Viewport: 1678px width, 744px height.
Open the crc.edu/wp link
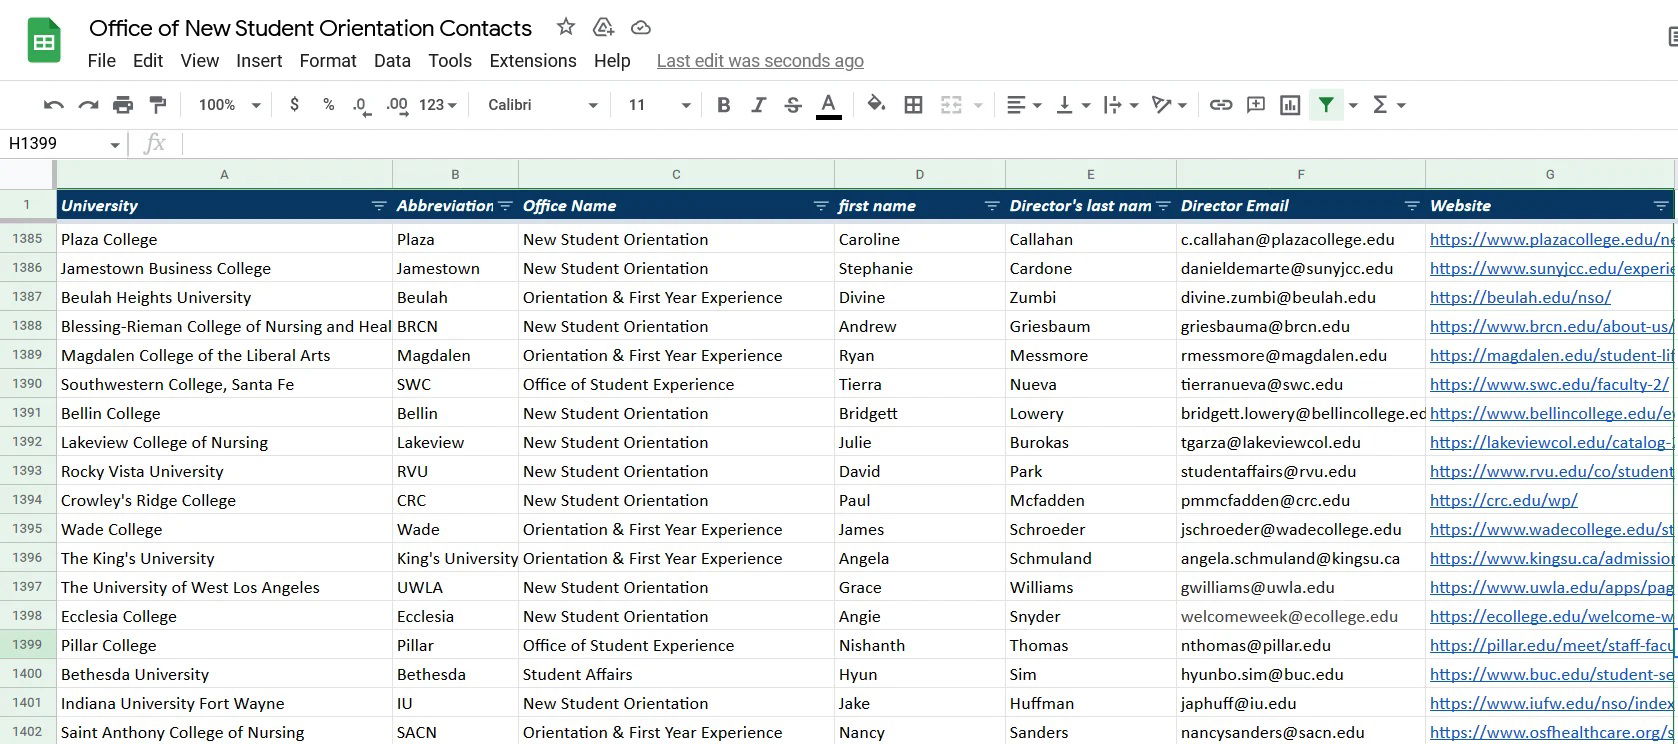click(x=1503, y=501)
